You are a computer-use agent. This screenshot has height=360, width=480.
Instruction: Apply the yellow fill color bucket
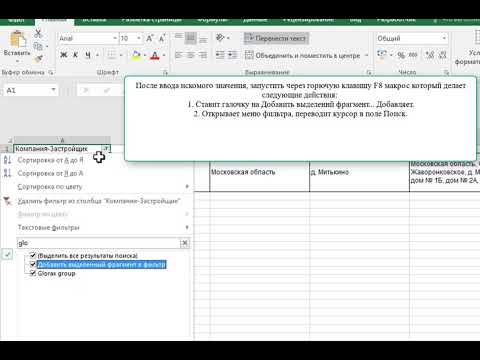(136, 55)
